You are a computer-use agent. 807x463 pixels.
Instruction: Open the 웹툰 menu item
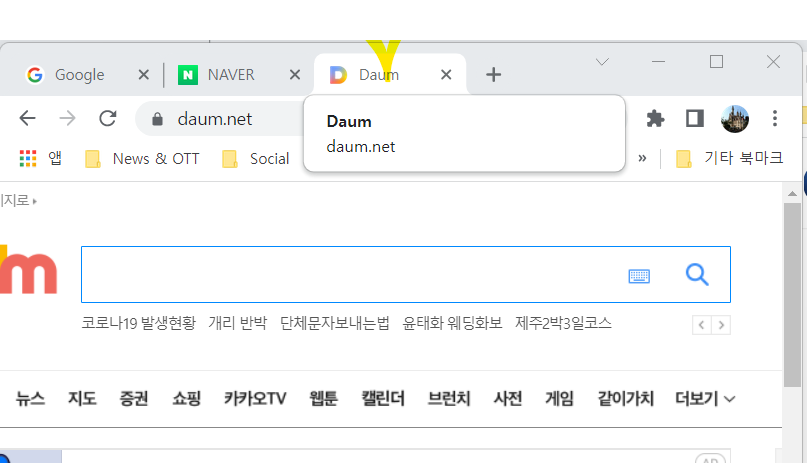coord(323,399)
